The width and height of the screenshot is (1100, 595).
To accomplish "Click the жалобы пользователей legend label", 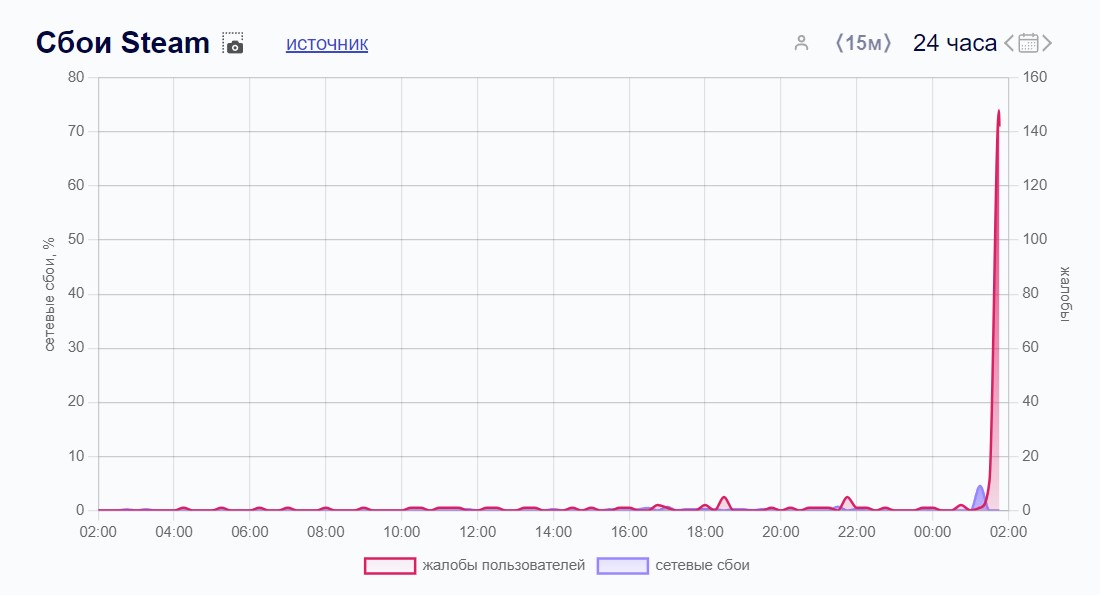I will [x=504, y=566].
